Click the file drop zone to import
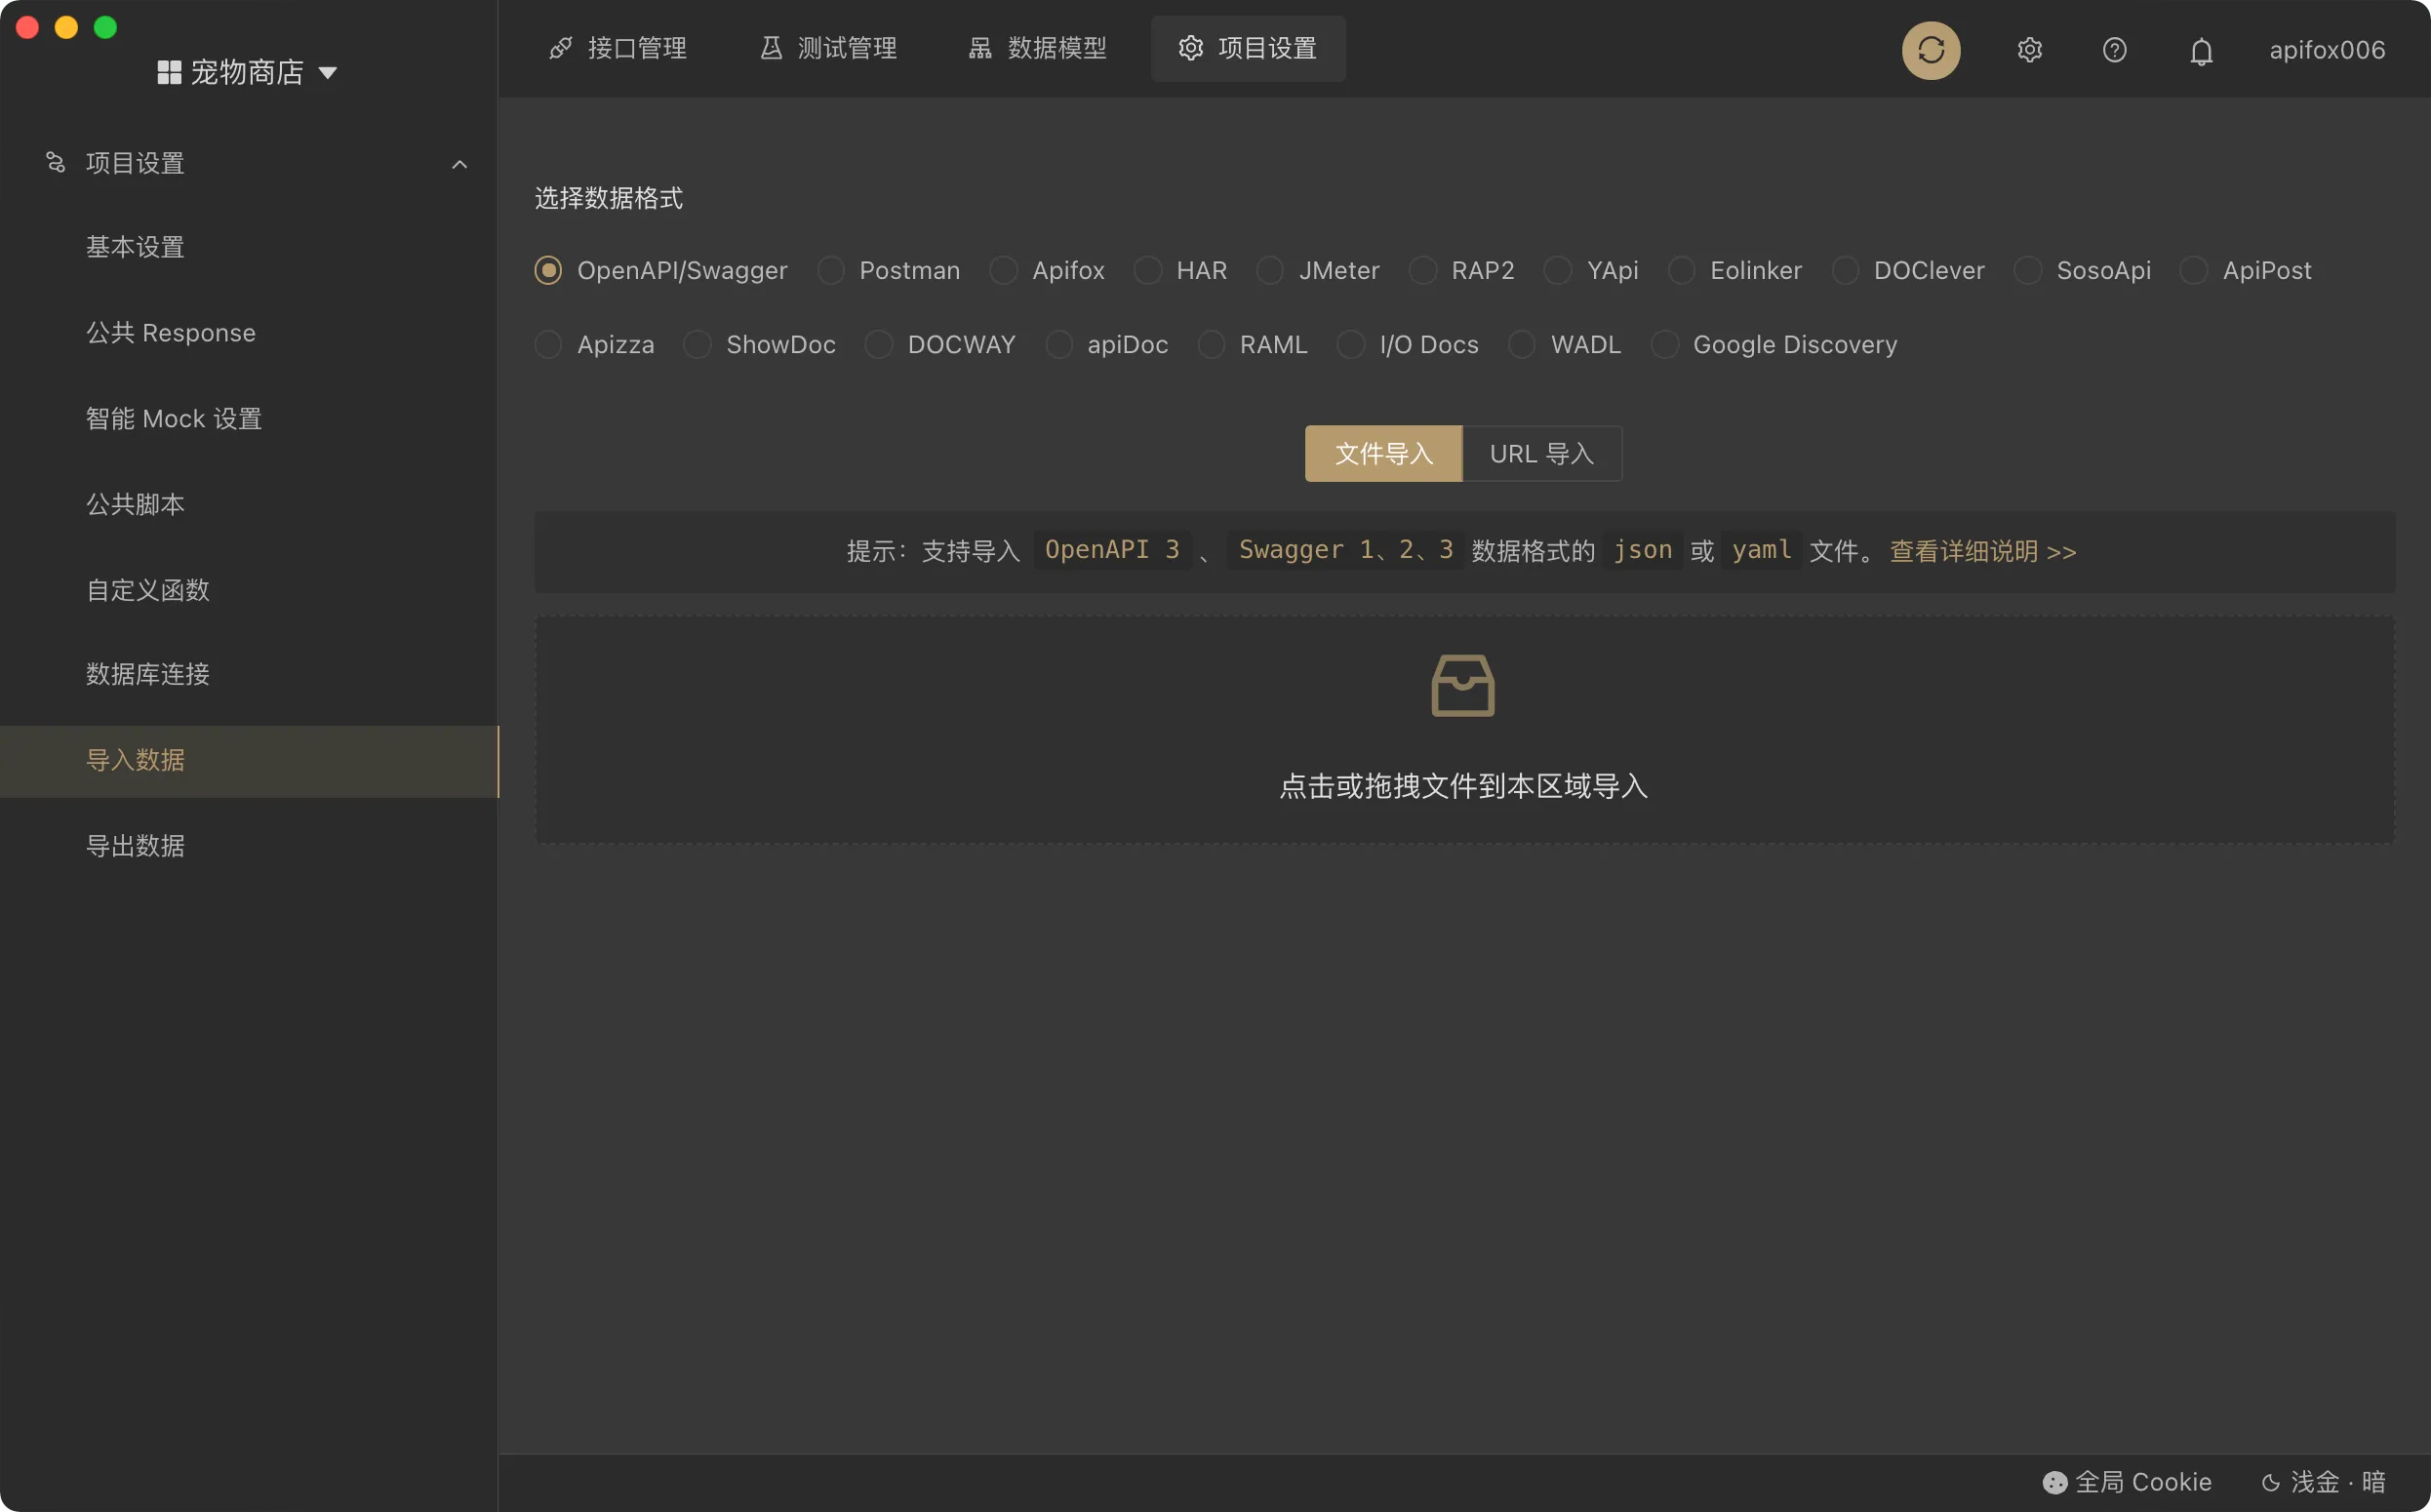 pos(1462,730)
